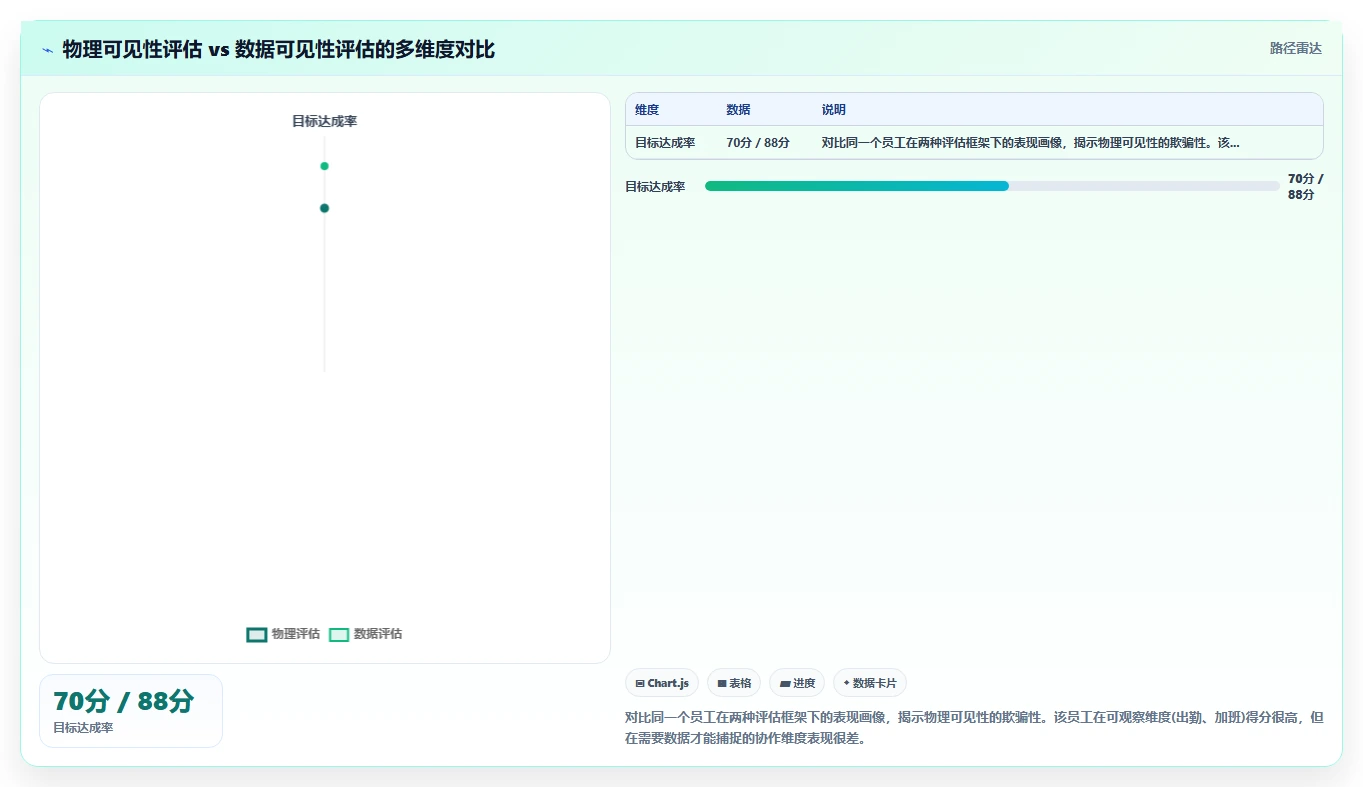This screenshot has width=1363, height=787.
Task: Click the bottom description paragraph
Action: point(974,728)
